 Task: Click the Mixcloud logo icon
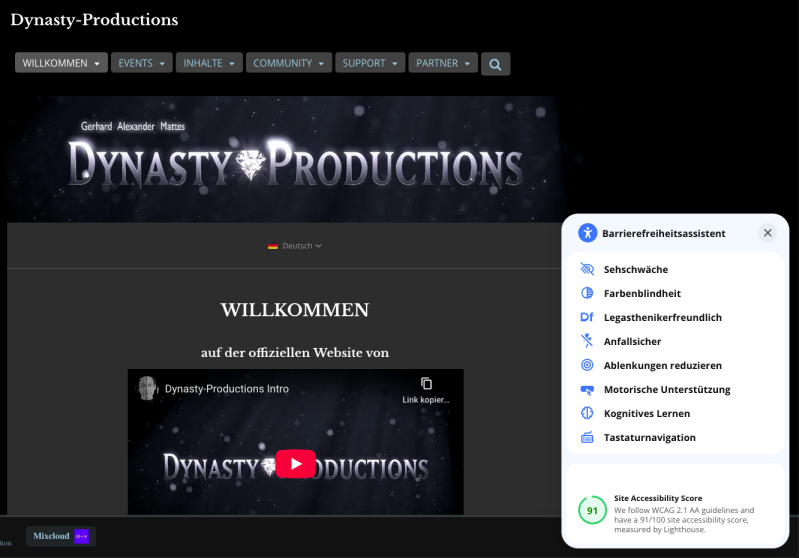pyautogui.click(x=82, y=536)
